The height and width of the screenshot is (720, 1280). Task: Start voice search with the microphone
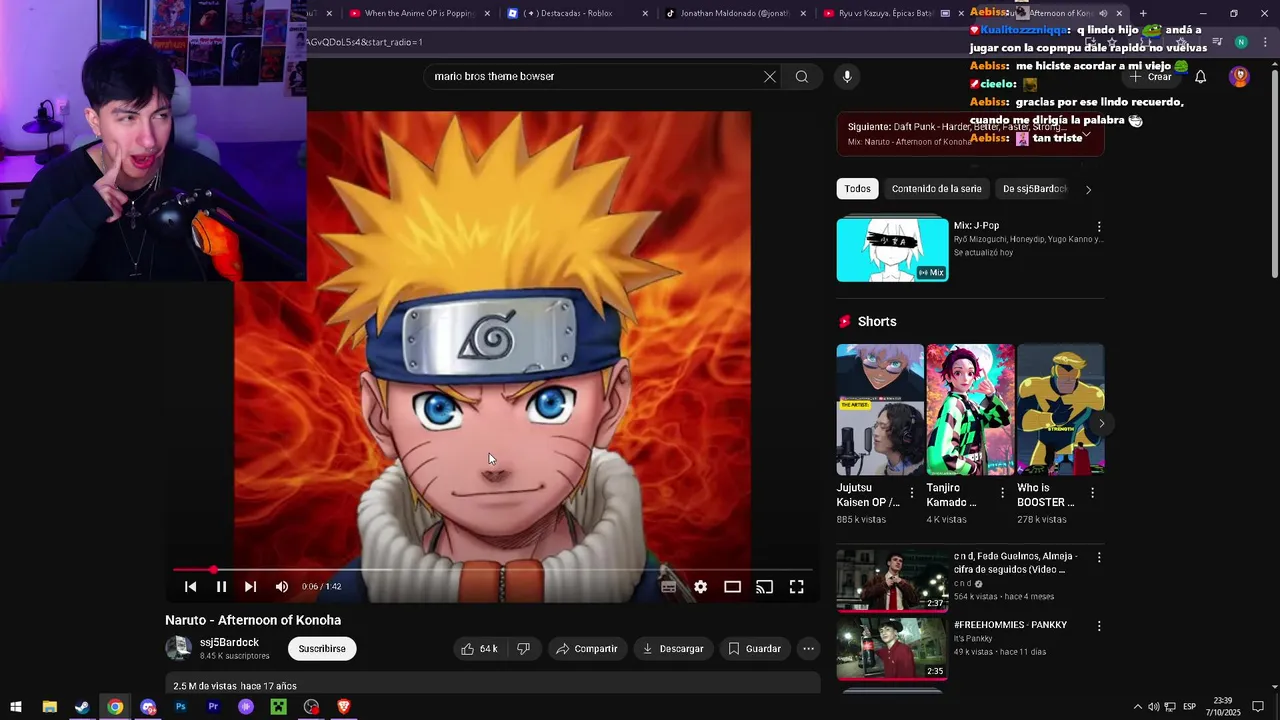click(x=847, y=76)
